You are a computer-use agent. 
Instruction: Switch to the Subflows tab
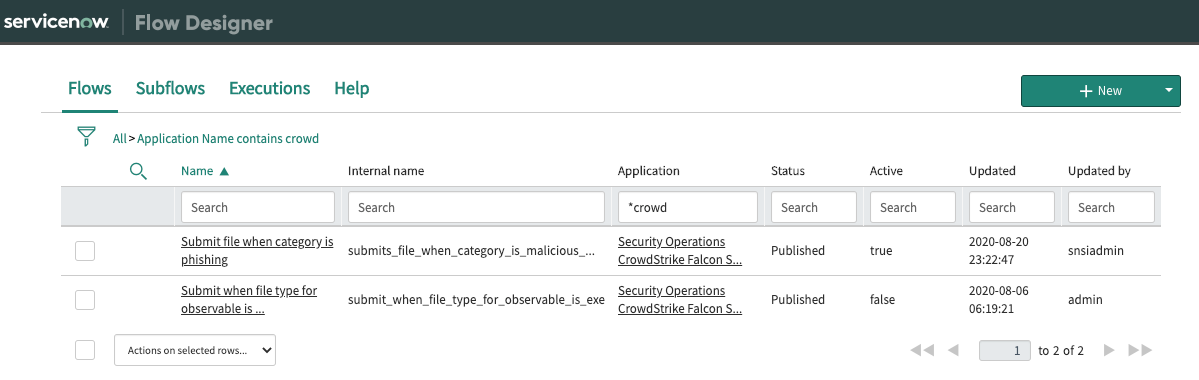[171, 88]
